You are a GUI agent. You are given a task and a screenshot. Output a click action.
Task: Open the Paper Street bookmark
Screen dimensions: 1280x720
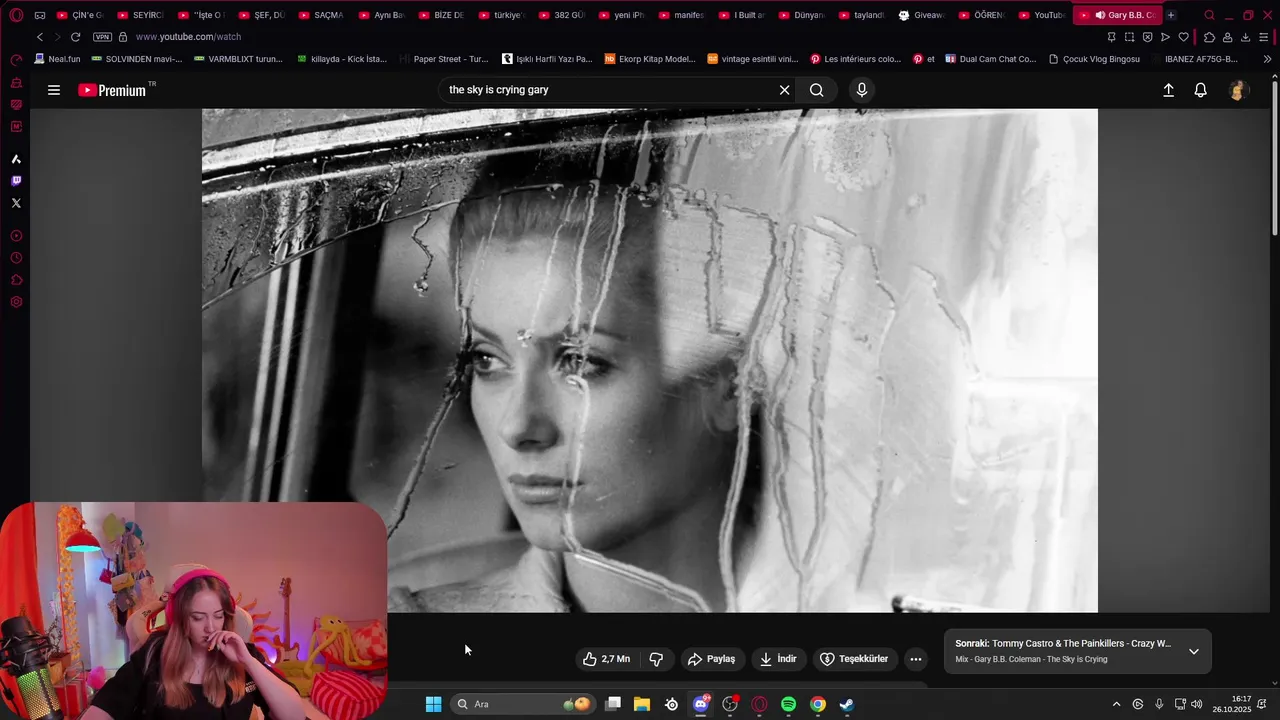tap(443, 59)
